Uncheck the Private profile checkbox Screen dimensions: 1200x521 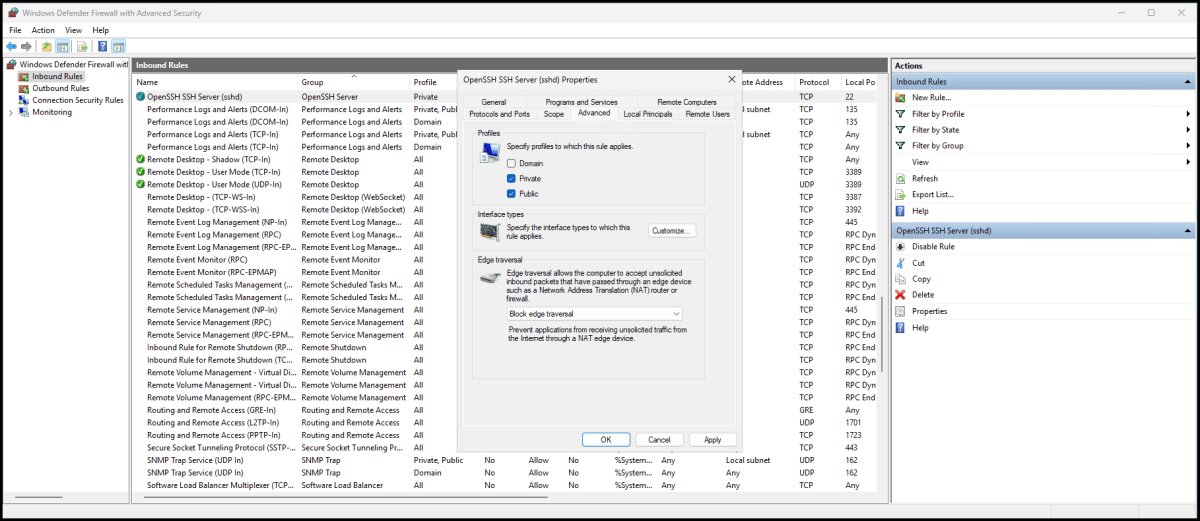click(x=512, y=178)
